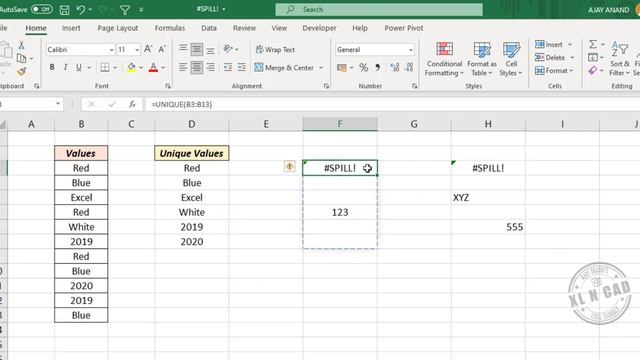Click Middle Align icon
The height and width of the screenshot is (360, 640).
click(x=196, y=49)
